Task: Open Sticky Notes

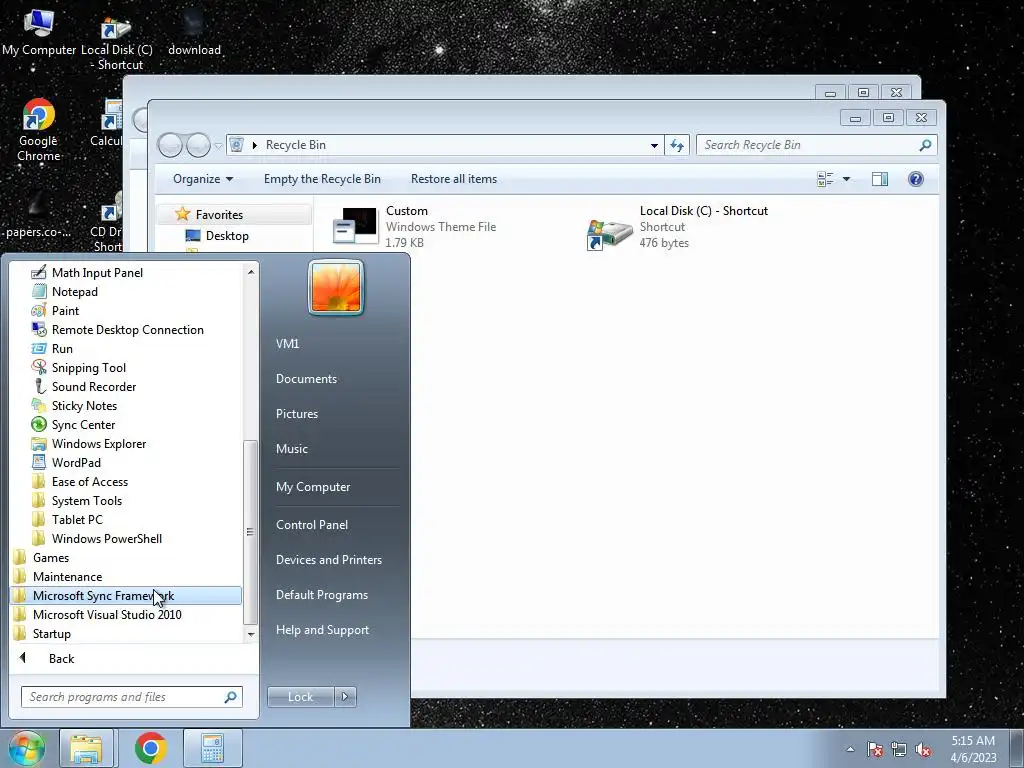Action: (84, 405)
